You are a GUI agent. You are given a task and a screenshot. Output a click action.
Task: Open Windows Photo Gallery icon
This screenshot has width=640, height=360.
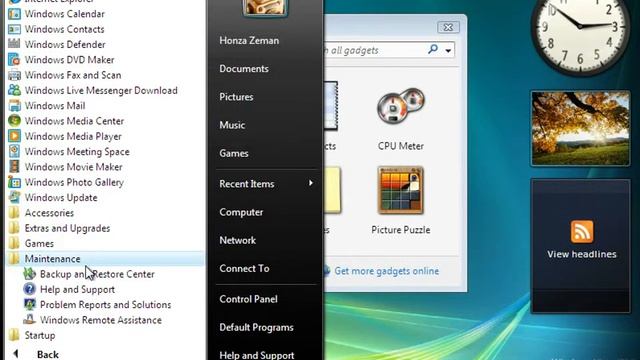click(14, 182)
